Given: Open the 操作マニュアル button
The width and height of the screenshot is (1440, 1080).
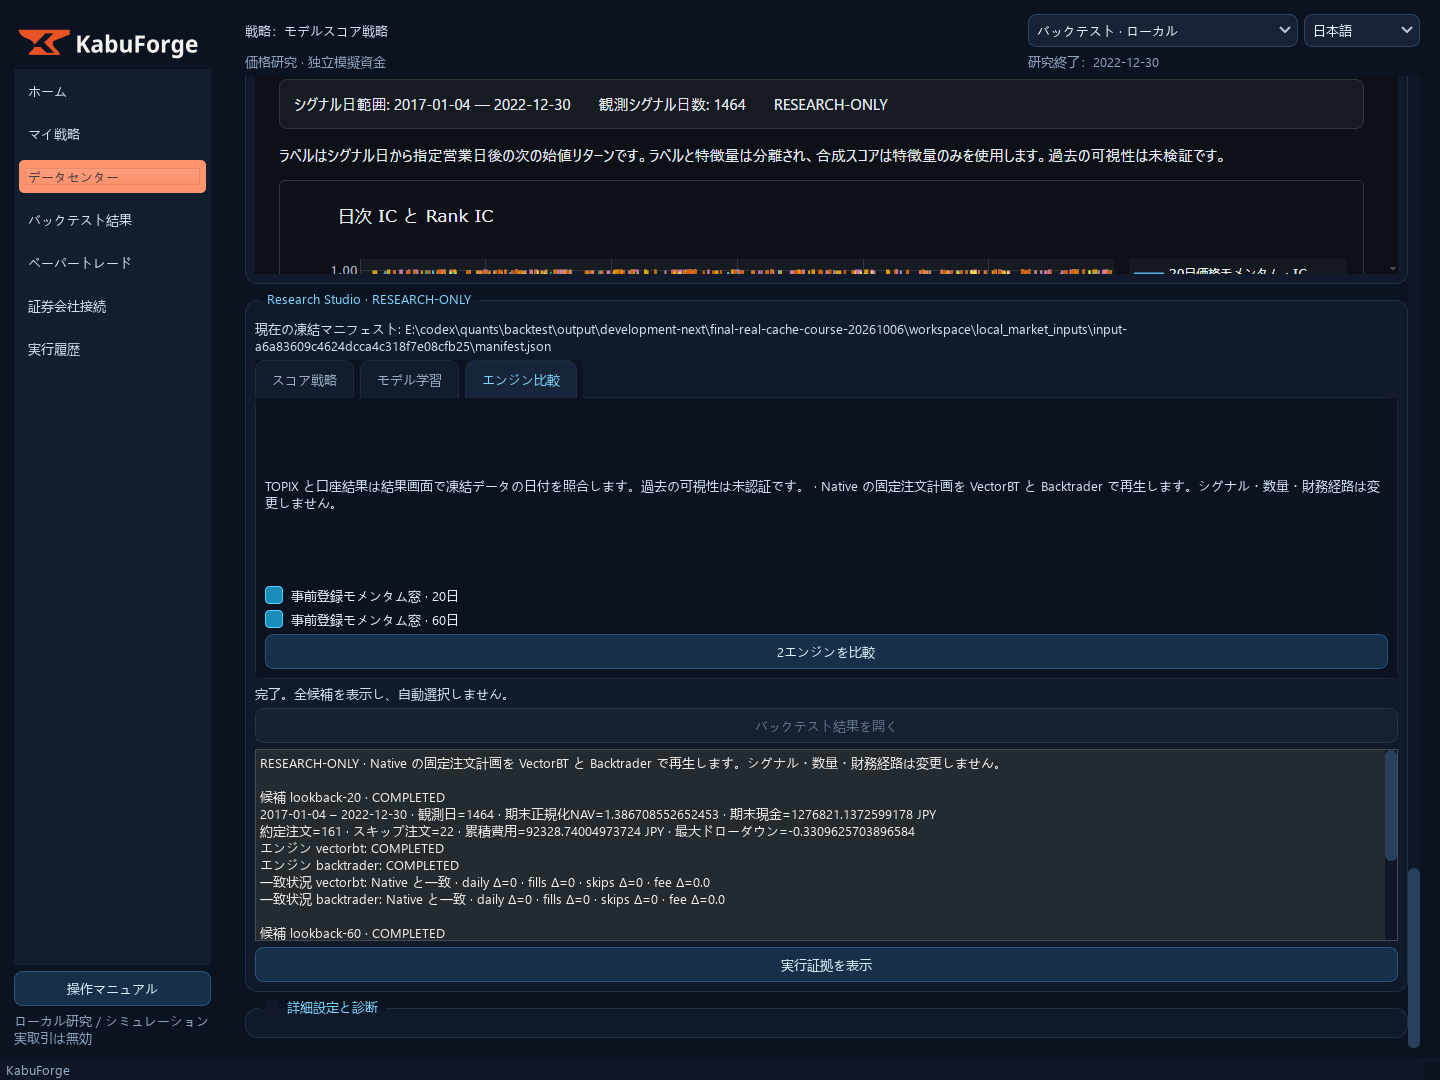Looking at the screenshot, I should pos(112,989).
